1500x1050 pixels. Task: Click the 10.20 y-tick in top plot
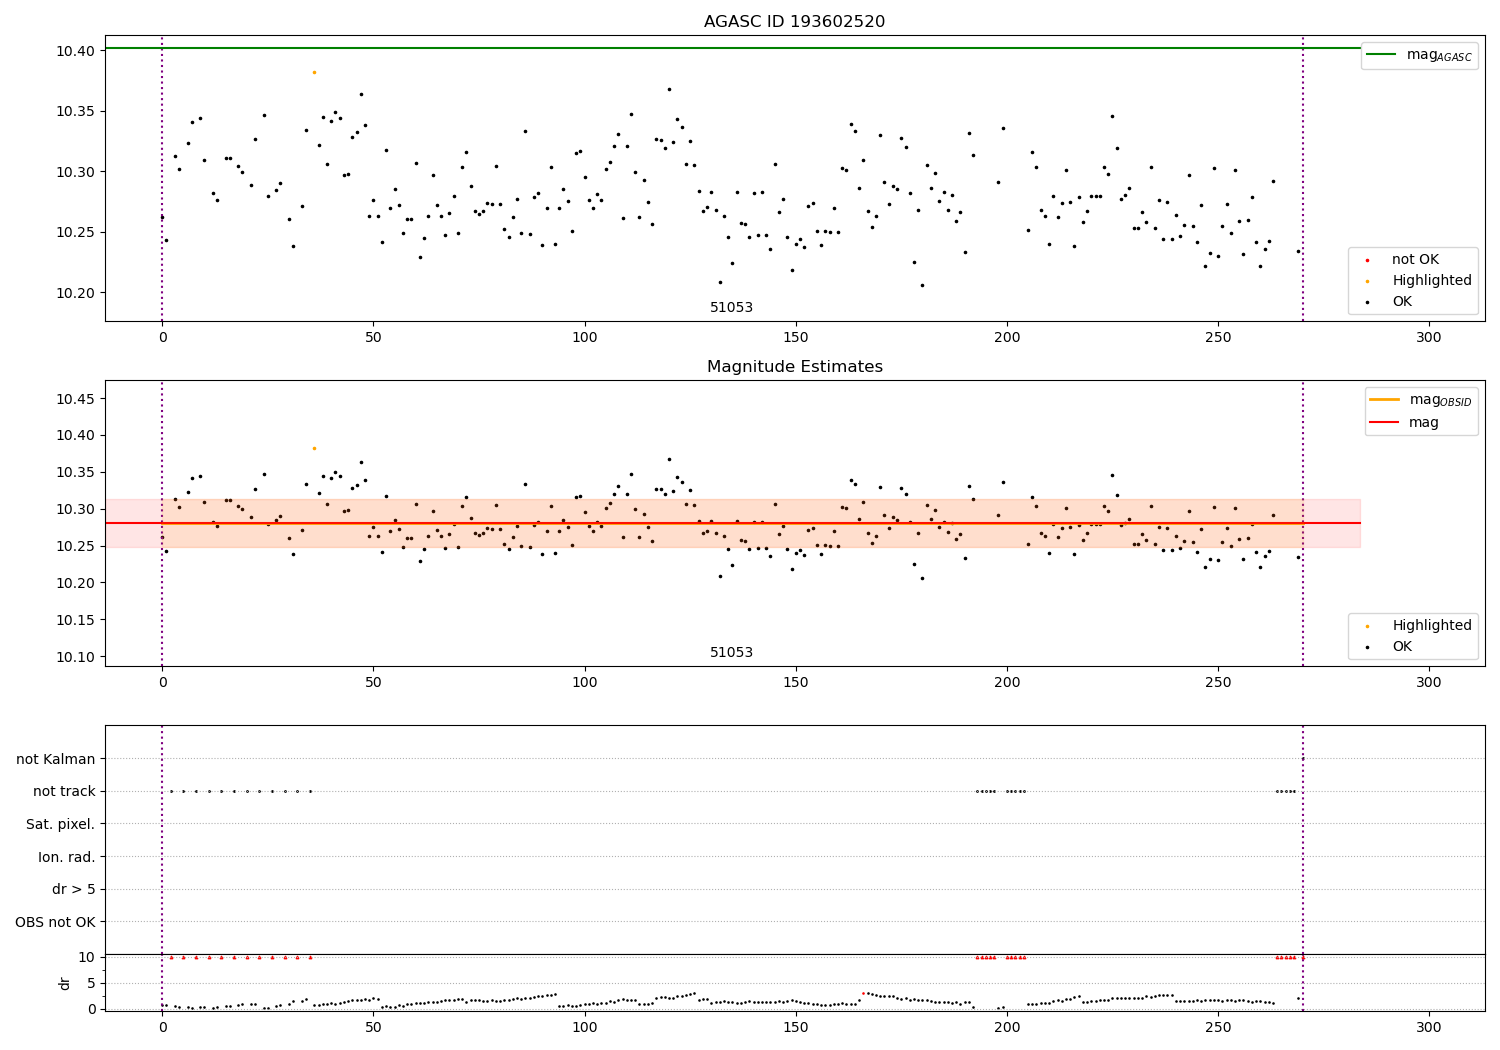click(76, 293)
